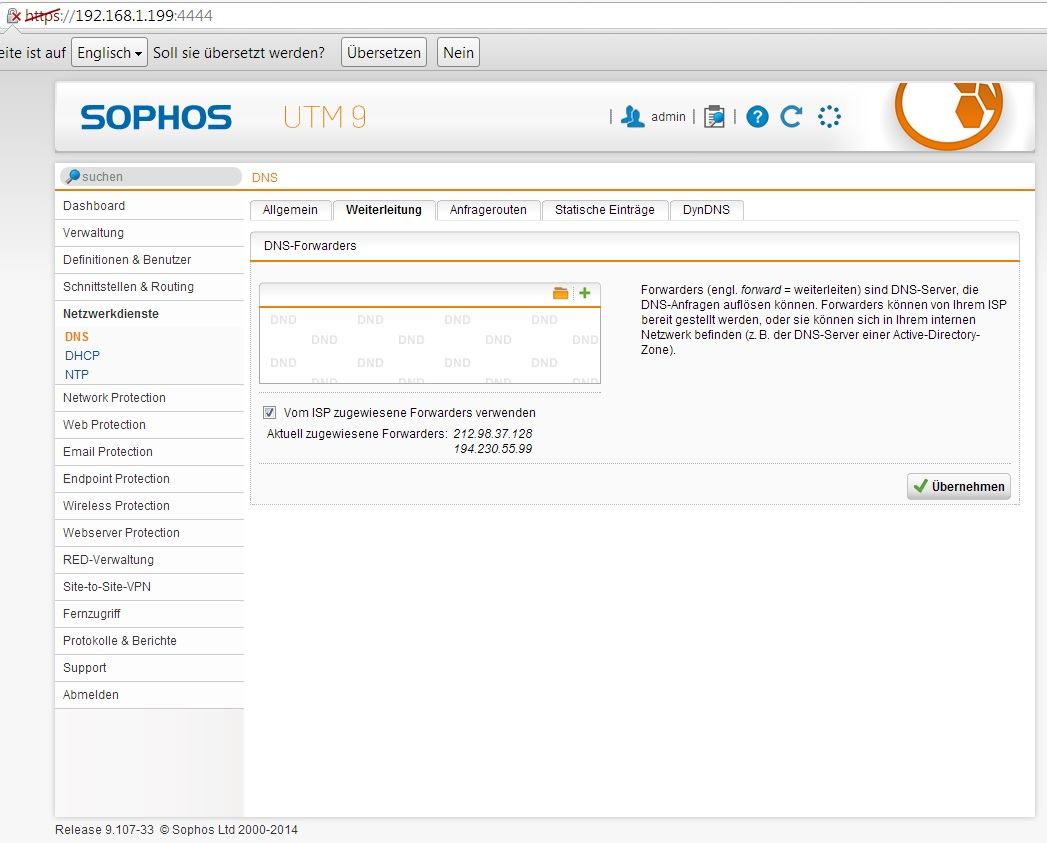
Task: Open Protokolle & Berichte in sidebar
Action: click(x=149, y=641)
